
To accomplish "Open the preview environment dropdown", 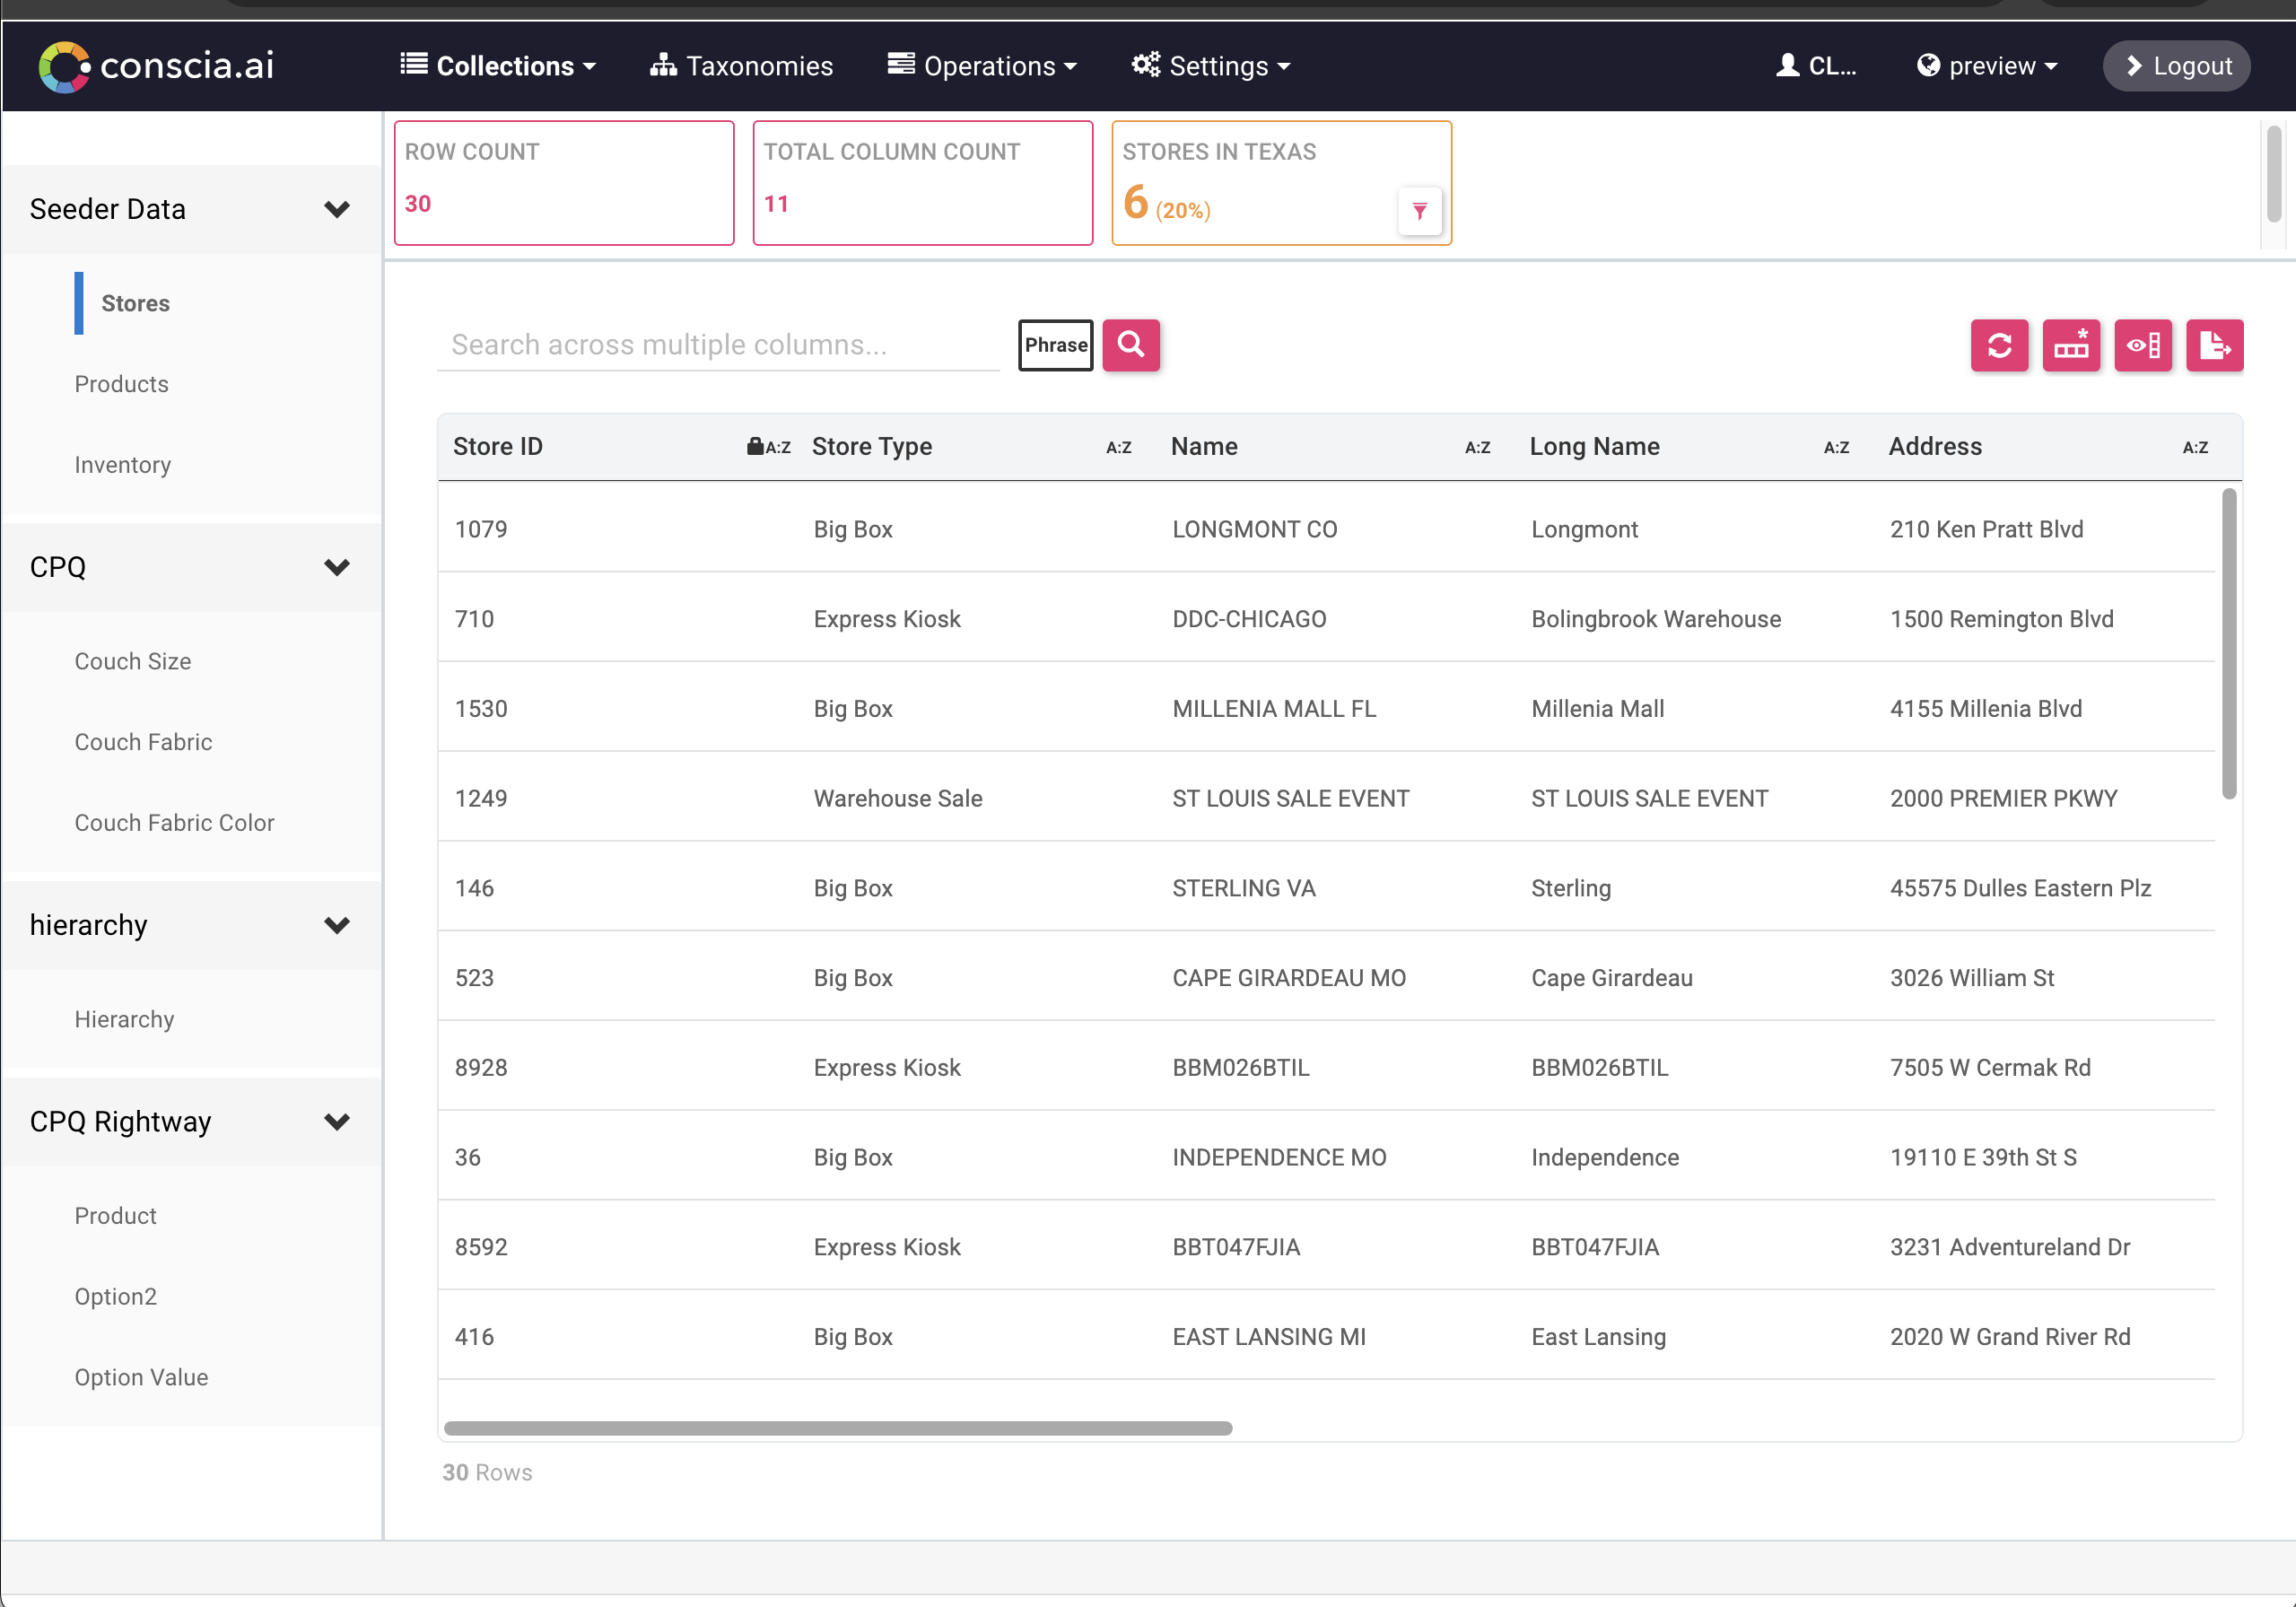I will click(1987, 66).
